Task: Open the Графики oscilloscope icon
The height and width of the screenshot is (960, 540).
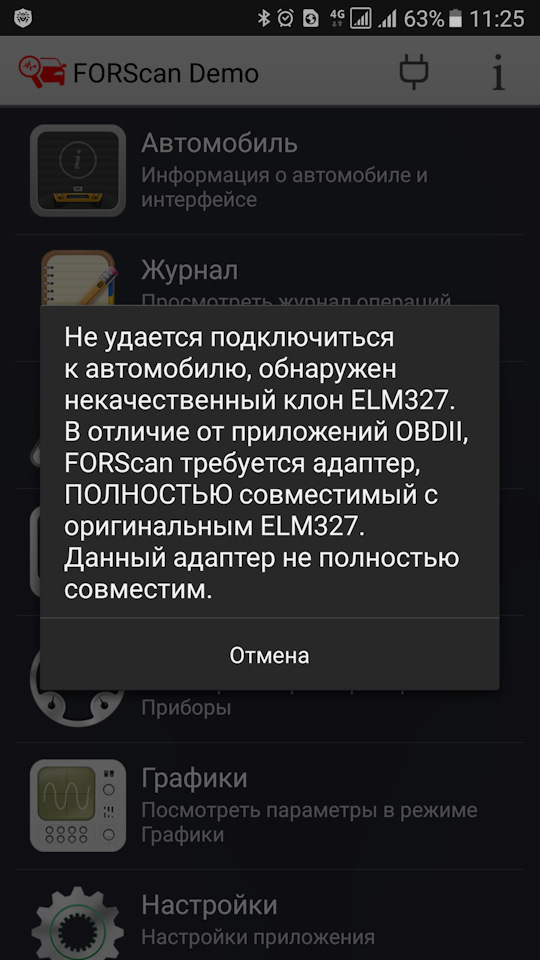Action: (x=78, y=805)
